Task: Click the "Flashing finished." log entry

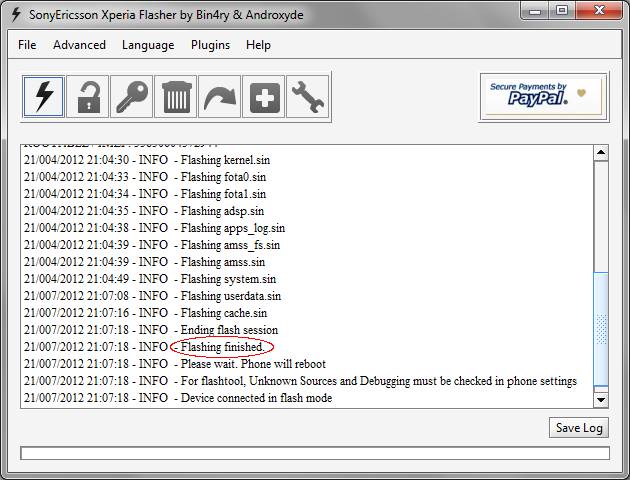Action: (x=144, y=347)
